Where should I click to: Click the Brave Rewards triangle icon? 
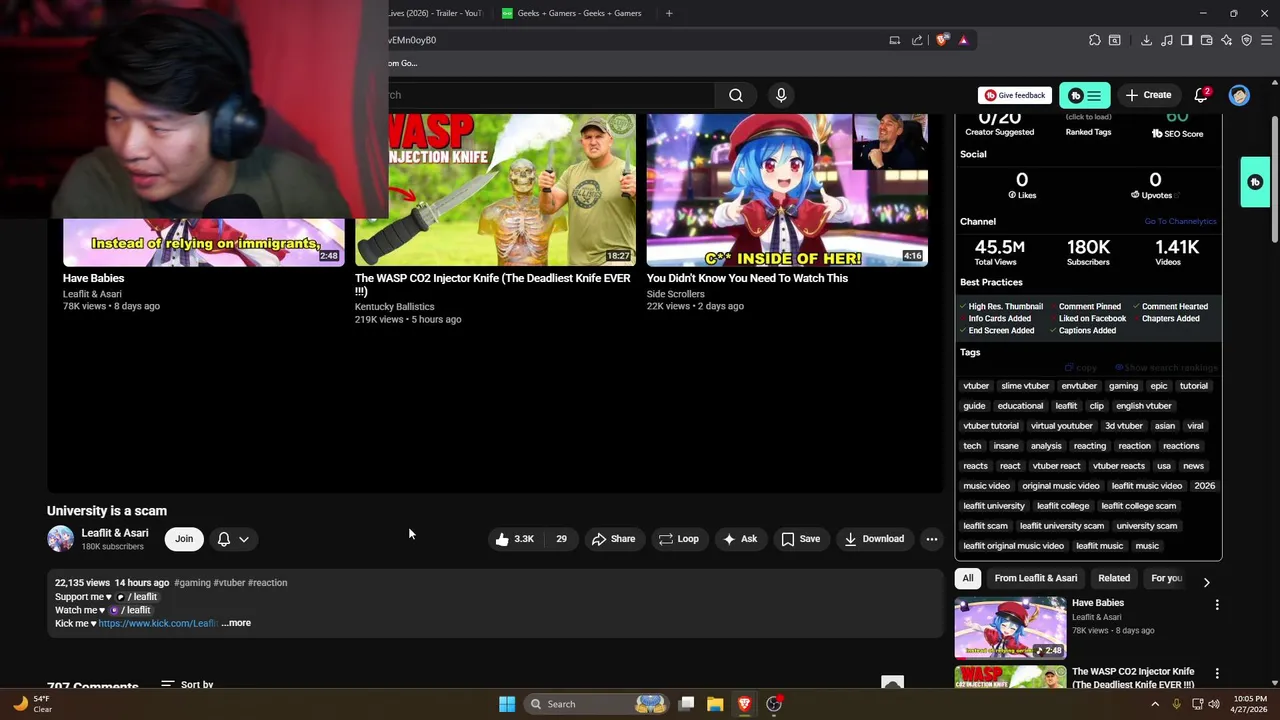(x=963, y=40)
